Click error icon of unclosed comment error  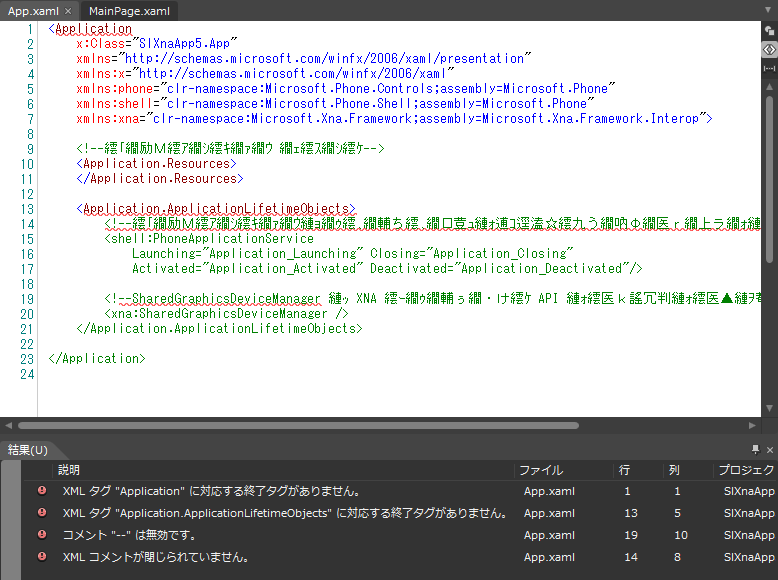coord(42,556)
